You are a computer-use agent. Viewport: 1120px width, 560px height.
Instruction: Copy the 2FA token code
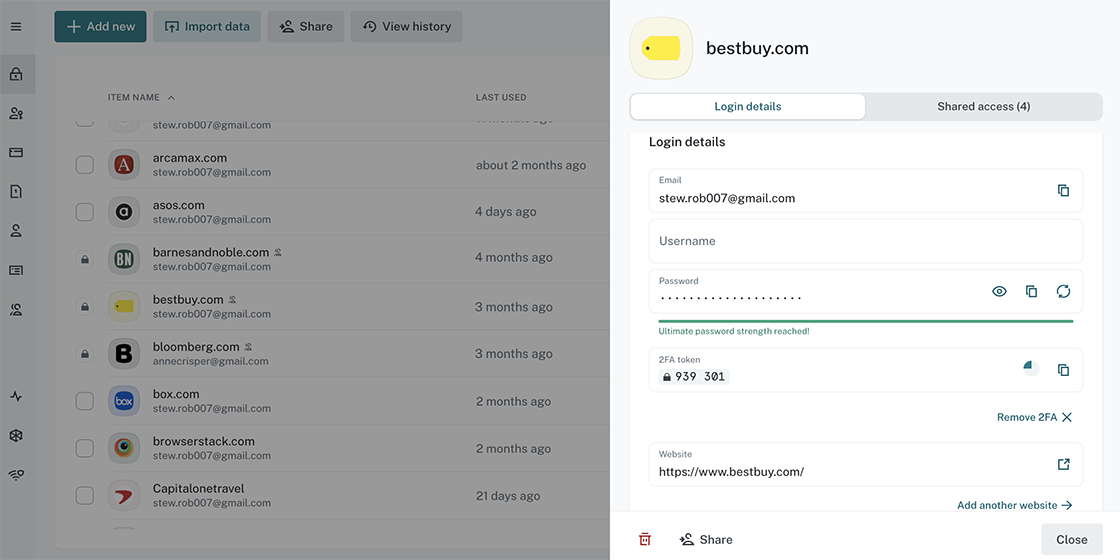(x=1063, y=370)
